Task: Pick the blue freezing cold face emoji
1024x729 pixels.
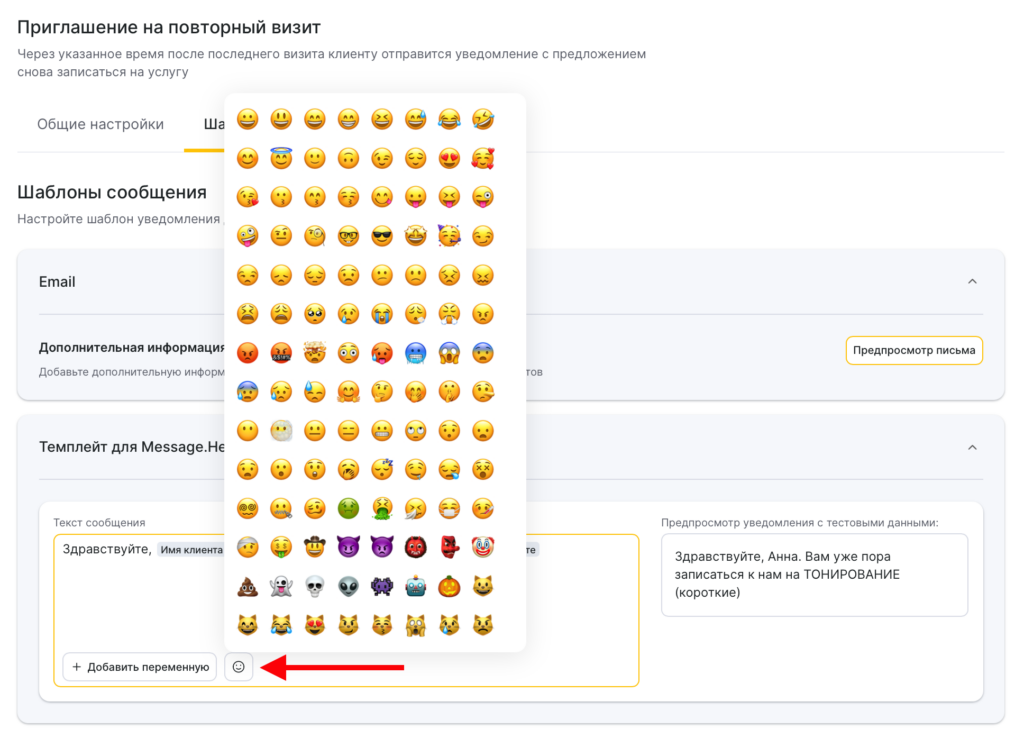Action: point(416,353)
